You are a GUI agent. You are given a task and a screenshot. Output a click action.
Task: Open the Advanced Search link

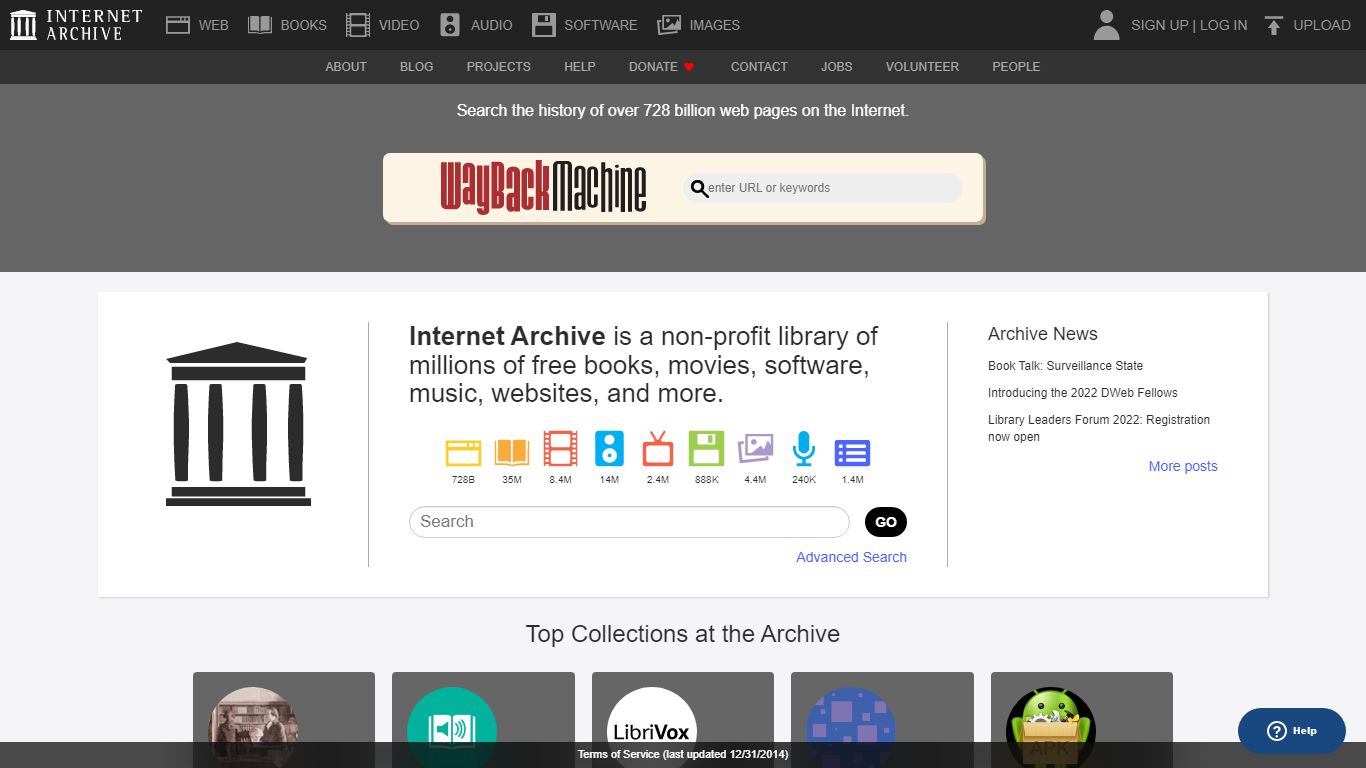click(851, 557)
